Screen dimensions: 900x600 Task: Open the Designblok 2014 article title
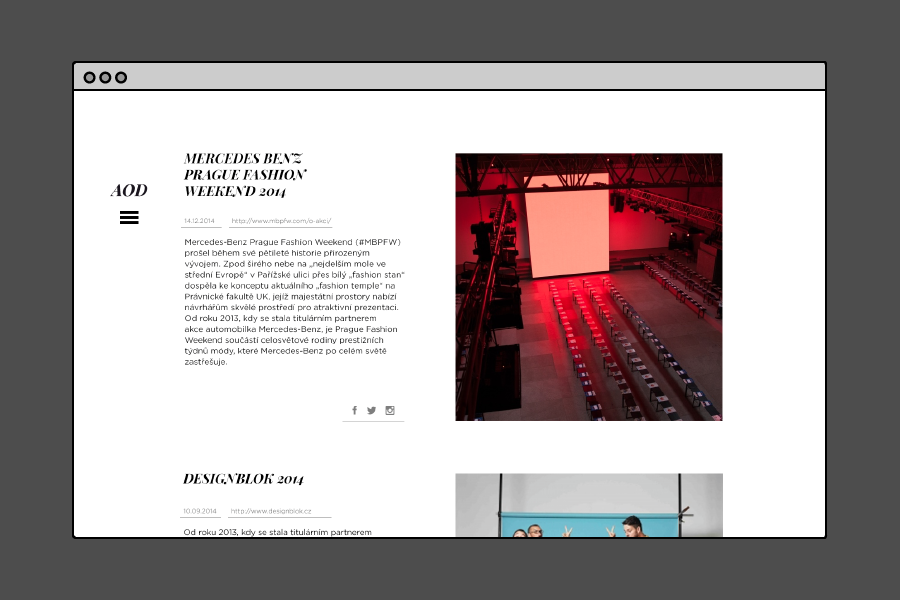pos(243,479)
